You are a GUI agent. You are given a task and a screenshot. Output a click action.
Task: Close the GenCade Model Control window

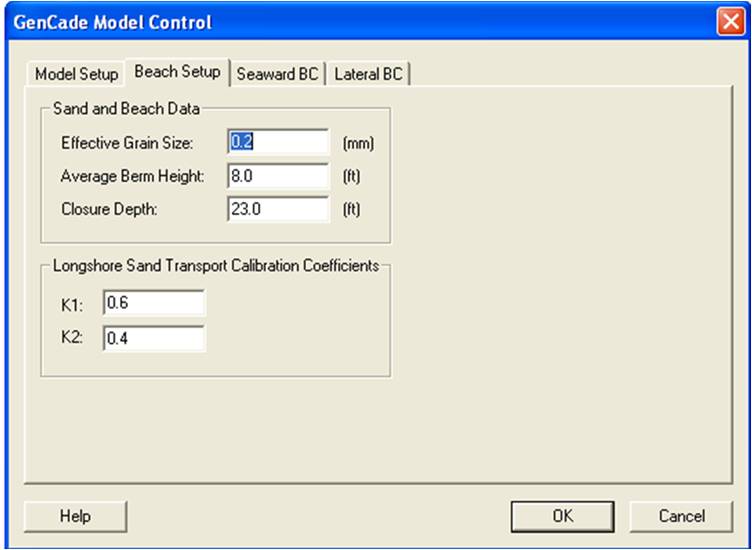730,22
